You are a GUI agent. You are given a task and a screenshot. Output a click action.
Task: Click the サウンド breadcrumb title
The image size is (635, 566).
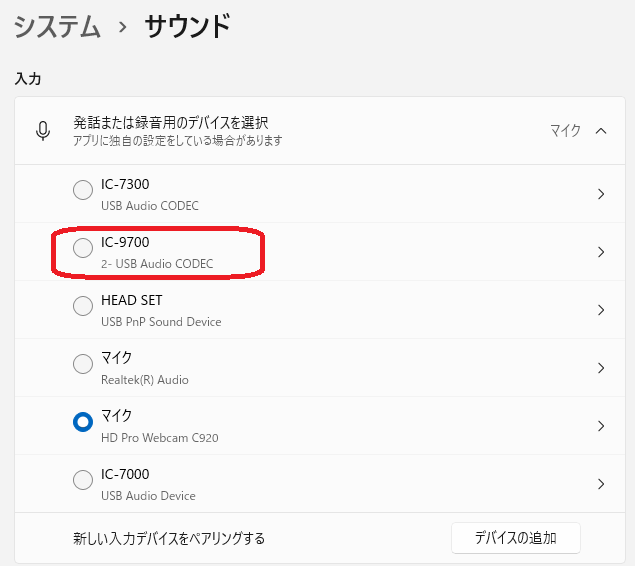188,27
